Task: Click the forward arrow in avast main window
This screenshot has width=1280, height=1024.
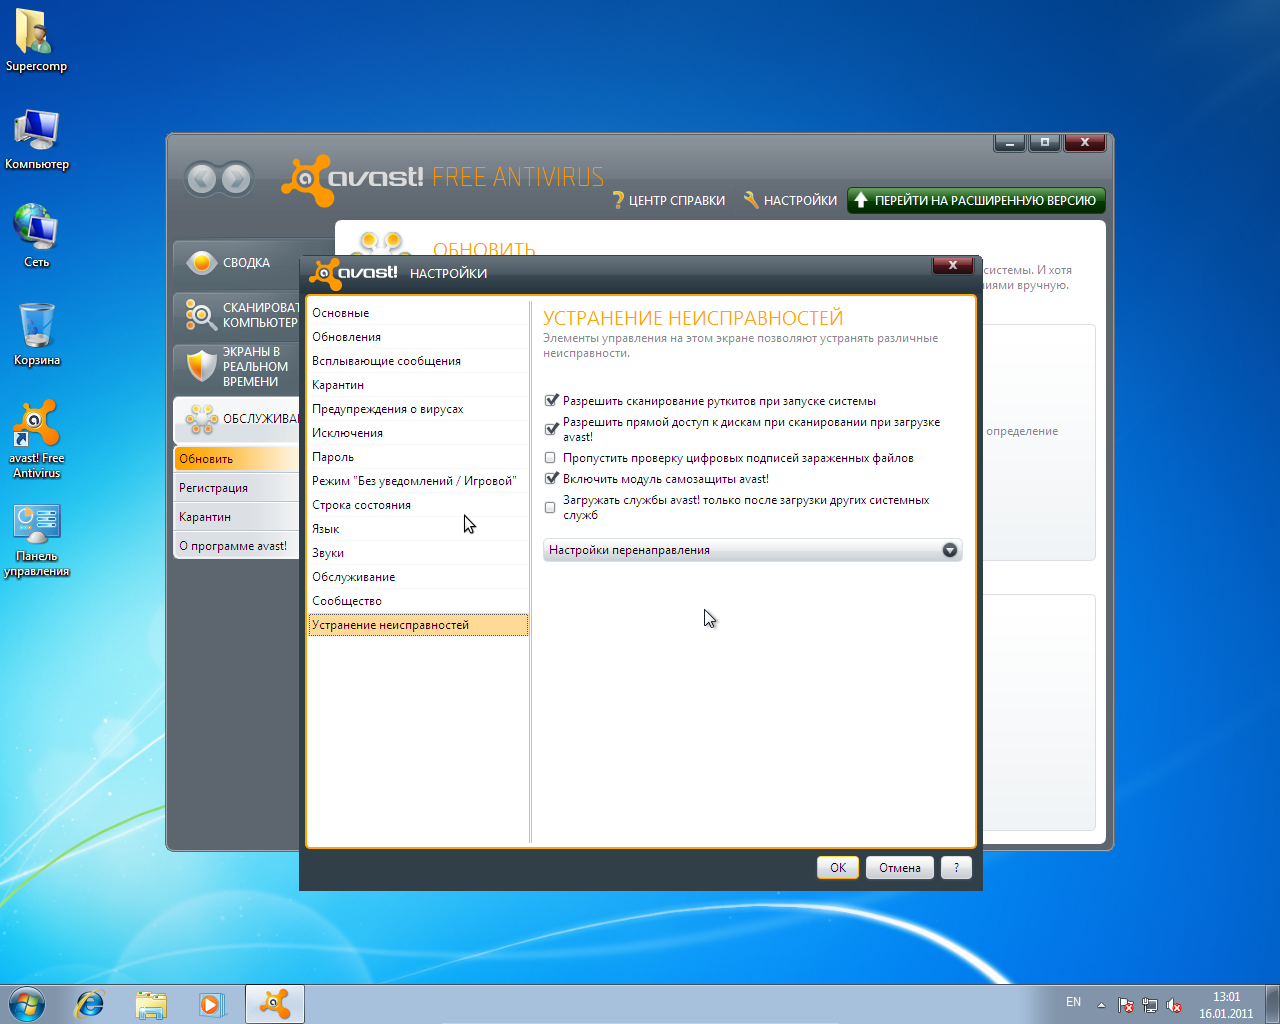Action: pos(236,179)
